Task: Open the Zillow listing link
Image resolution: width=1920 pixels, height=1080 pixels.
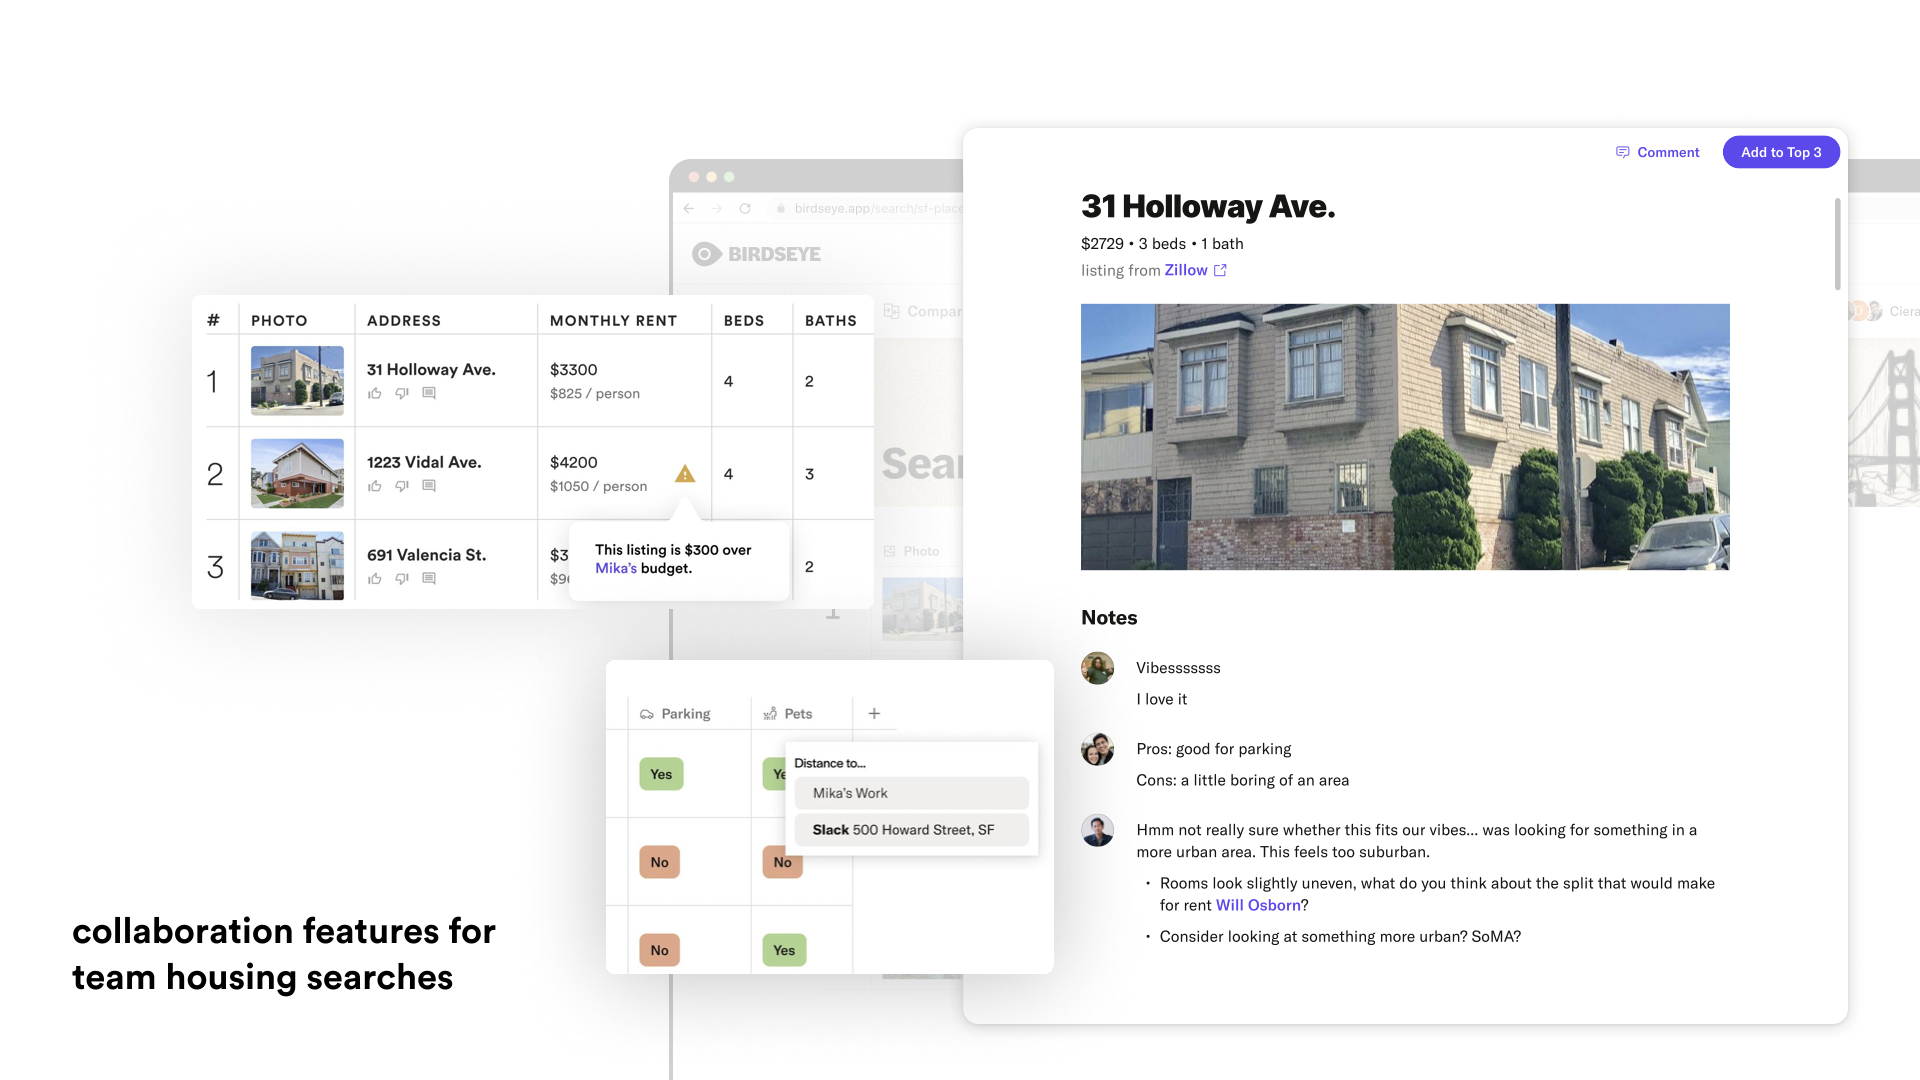Action: [1186, 270]
